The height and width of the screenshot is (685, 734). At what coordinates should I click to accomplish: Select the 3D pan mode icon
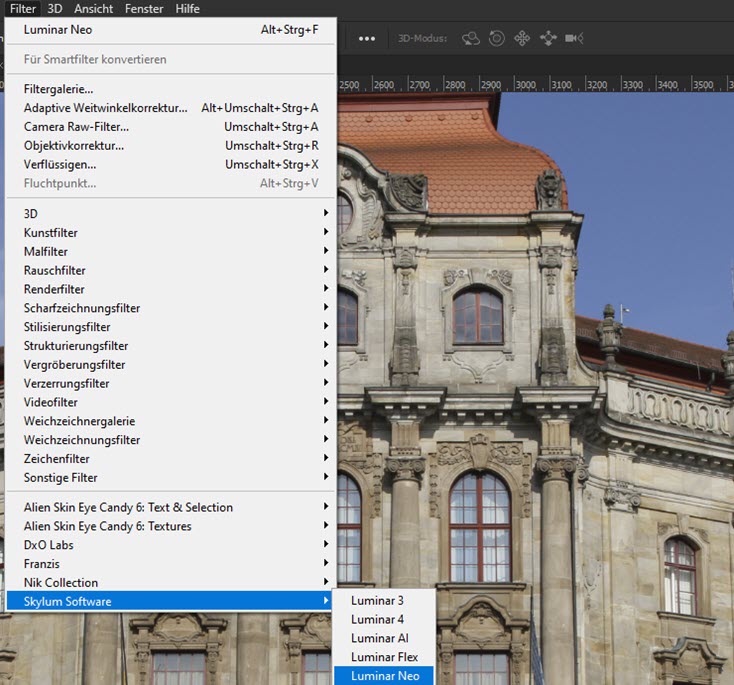(522, 38)
